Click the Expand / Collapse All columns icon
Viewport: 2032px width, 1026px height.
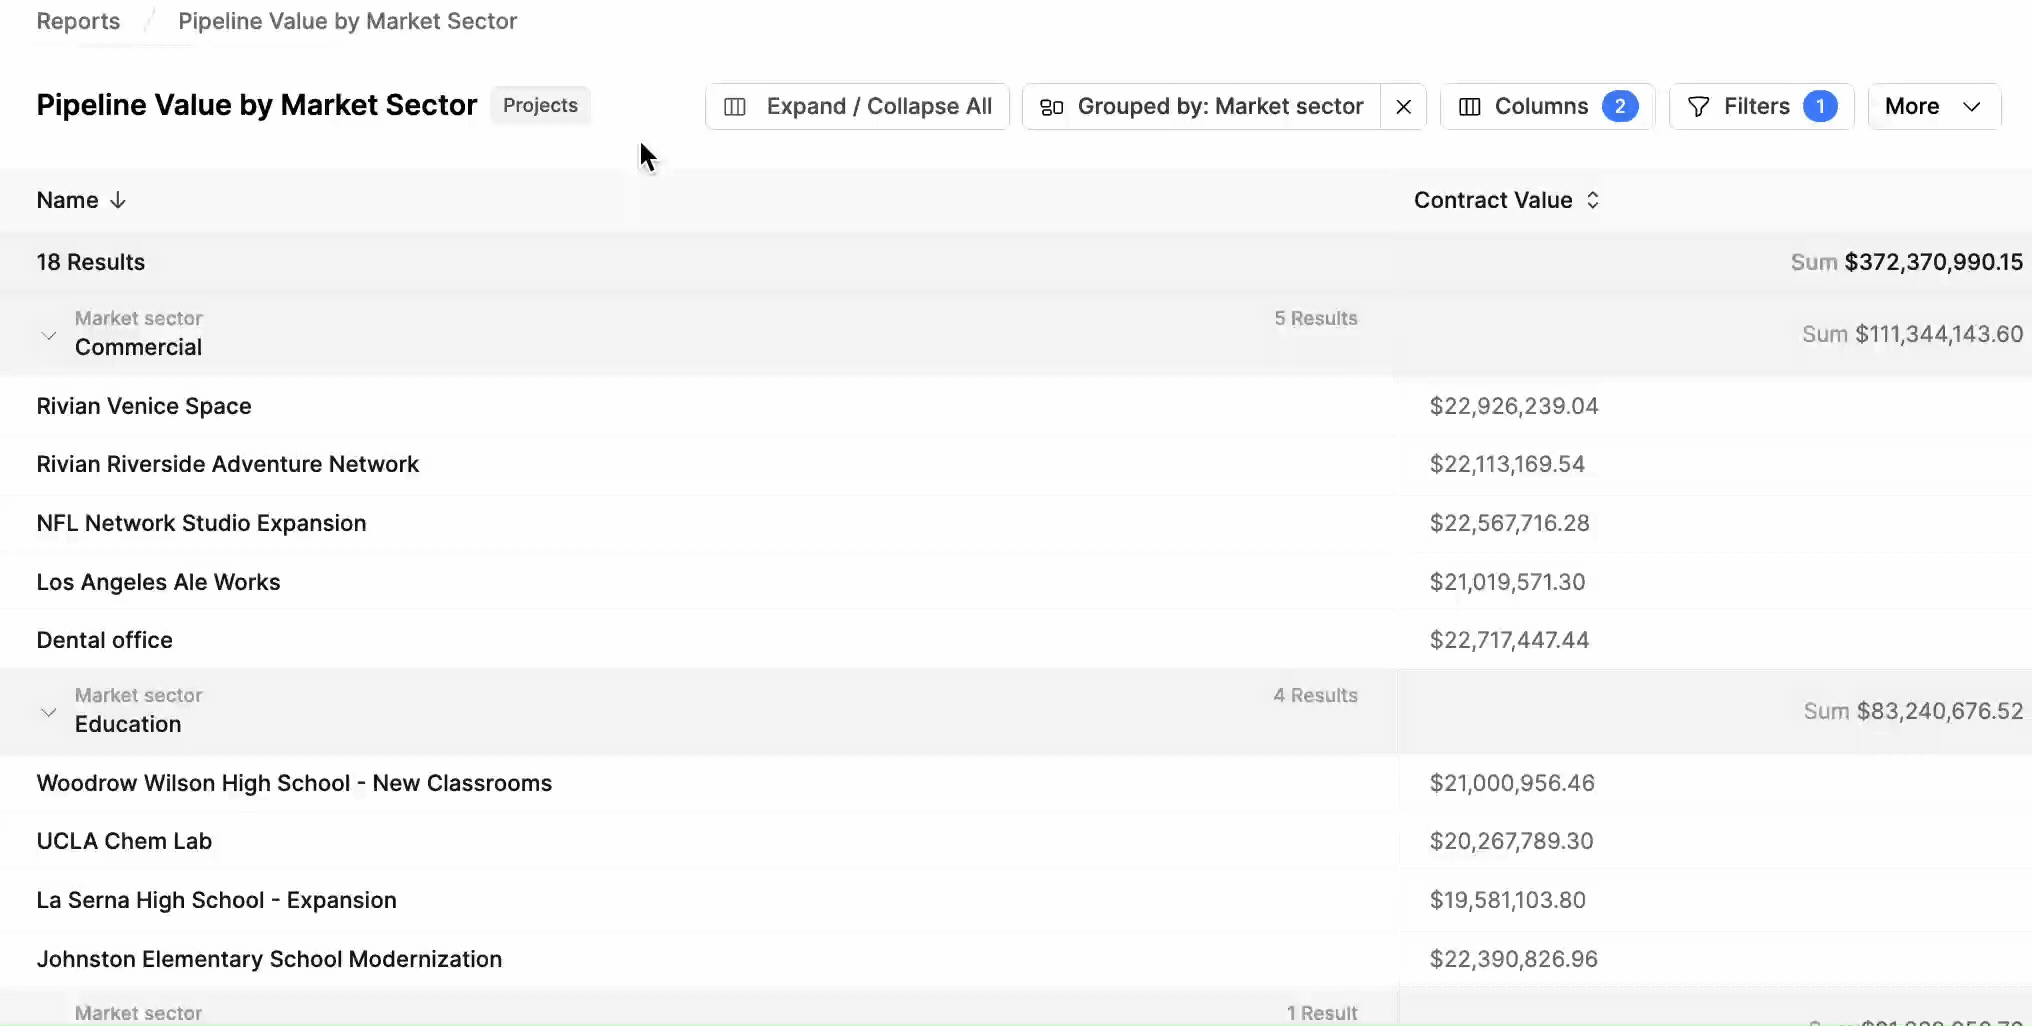(x=735, y=107)
